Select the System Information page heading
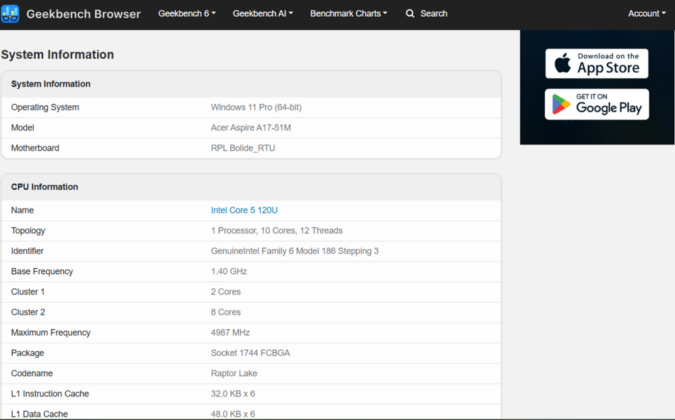This screenshot has width=675, height=420. tap(57, 55)
